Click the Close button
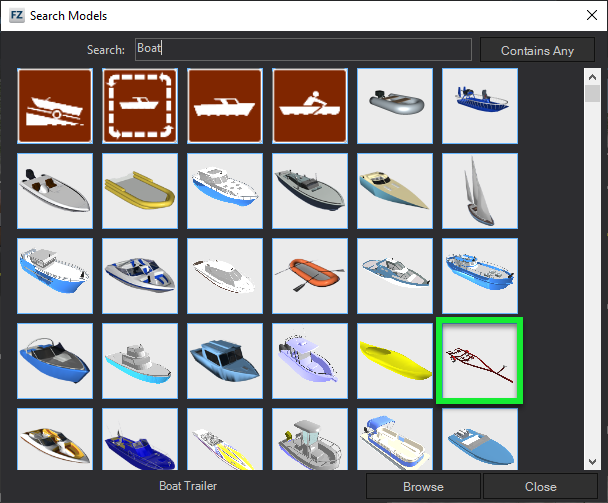This screenshot has width=608, height=503. point(541,486)
